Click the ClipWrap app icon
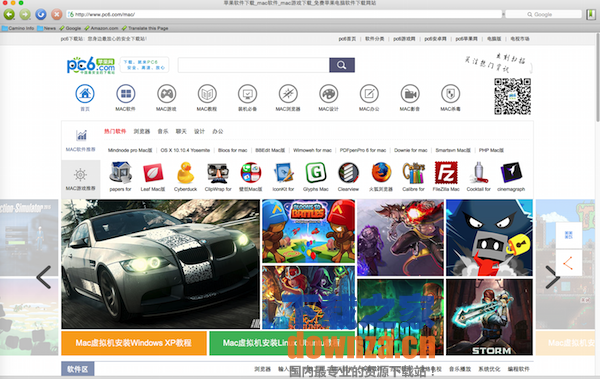The height and width of the screenshot is (379, 600). [x=218, y=173]
